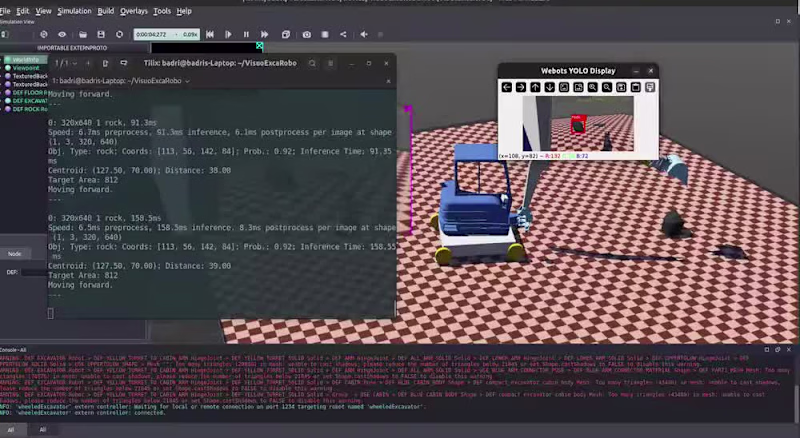Take a screenshot with the camera icon
Image resolution: width=800 pixels, height=438 pixels.
(307, 34)
